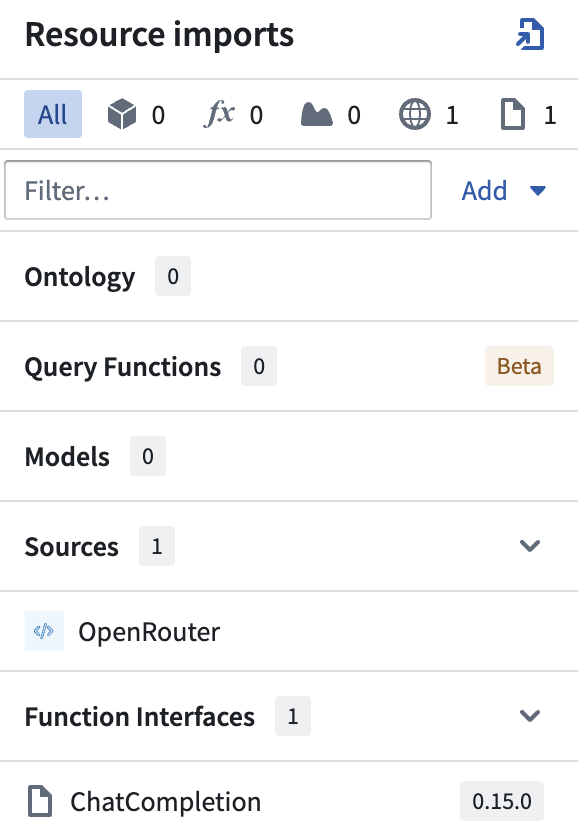The width and height of the screenshot is (578, 836).
Task: Filter by Ontology cube icon
Action: (122, 114)
